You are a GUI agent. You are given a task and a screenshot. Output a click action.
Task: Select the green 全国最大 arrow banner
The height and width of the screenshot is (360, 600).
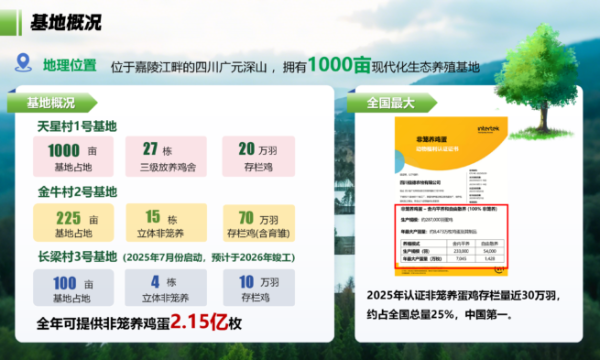click(x=392, y=103)
